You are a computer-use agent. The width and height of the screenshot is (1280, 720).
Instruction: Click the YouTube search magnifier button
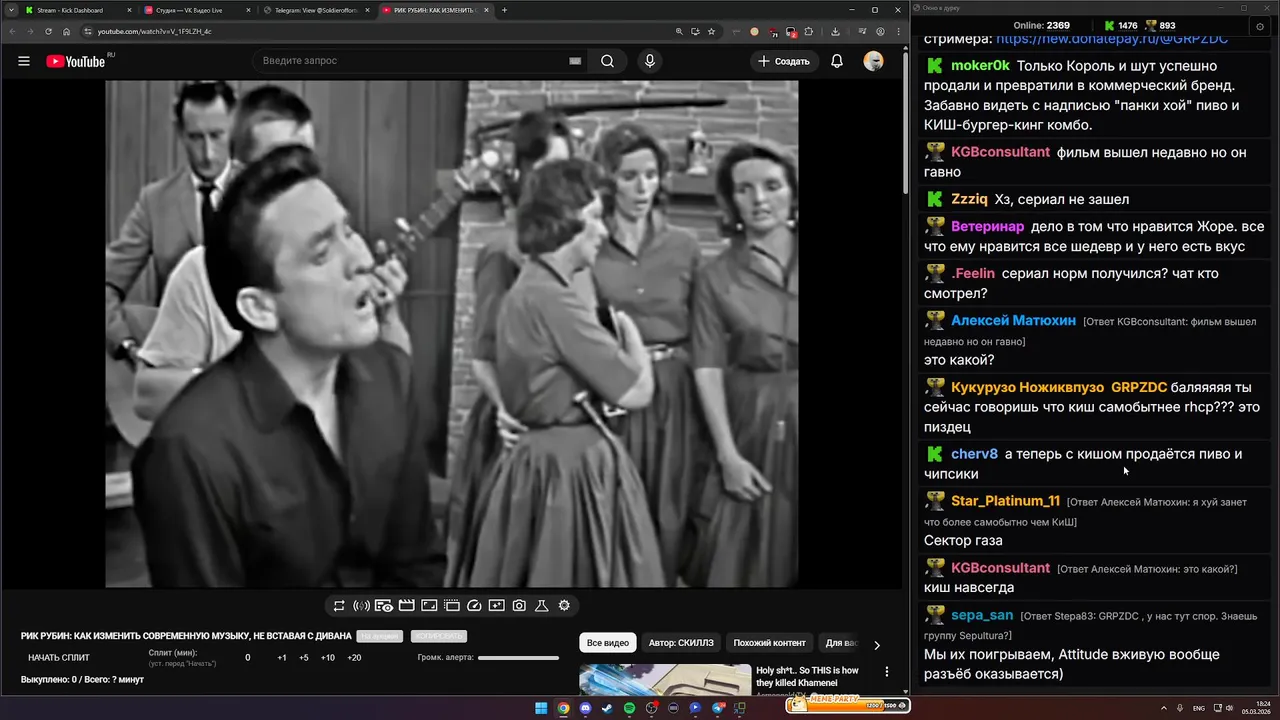(x=607, y=61)
